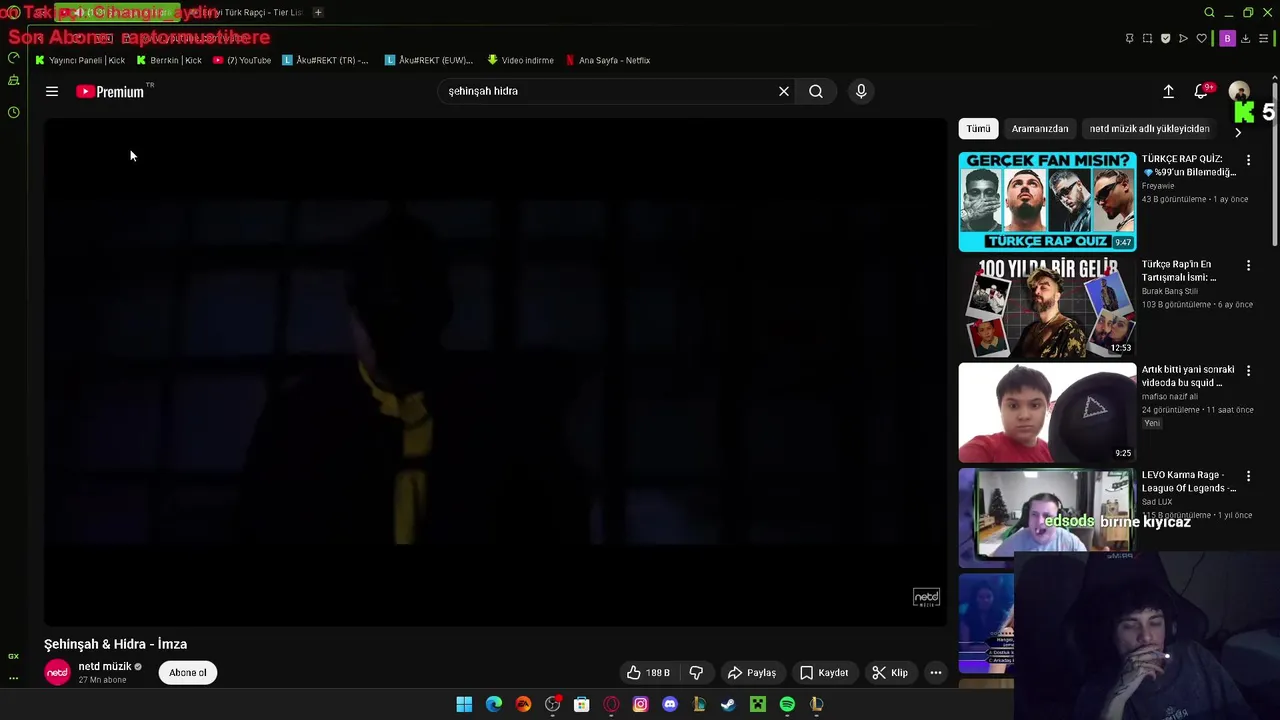Open GX Cleaner in the sidebar
This screenshot has width=1280, height=720.
pyautogui.click(x=13, y=81)
